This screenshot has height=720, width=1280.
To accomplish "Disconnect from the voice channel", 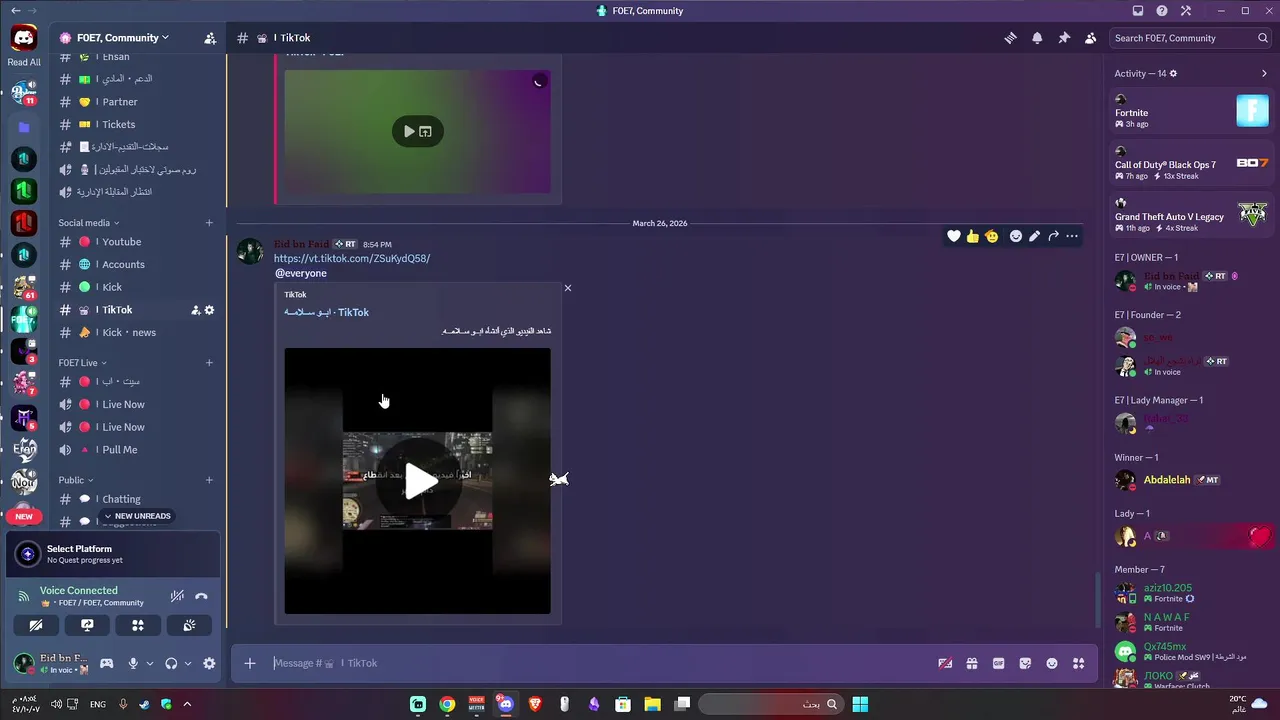I will (x=201, y=596).
